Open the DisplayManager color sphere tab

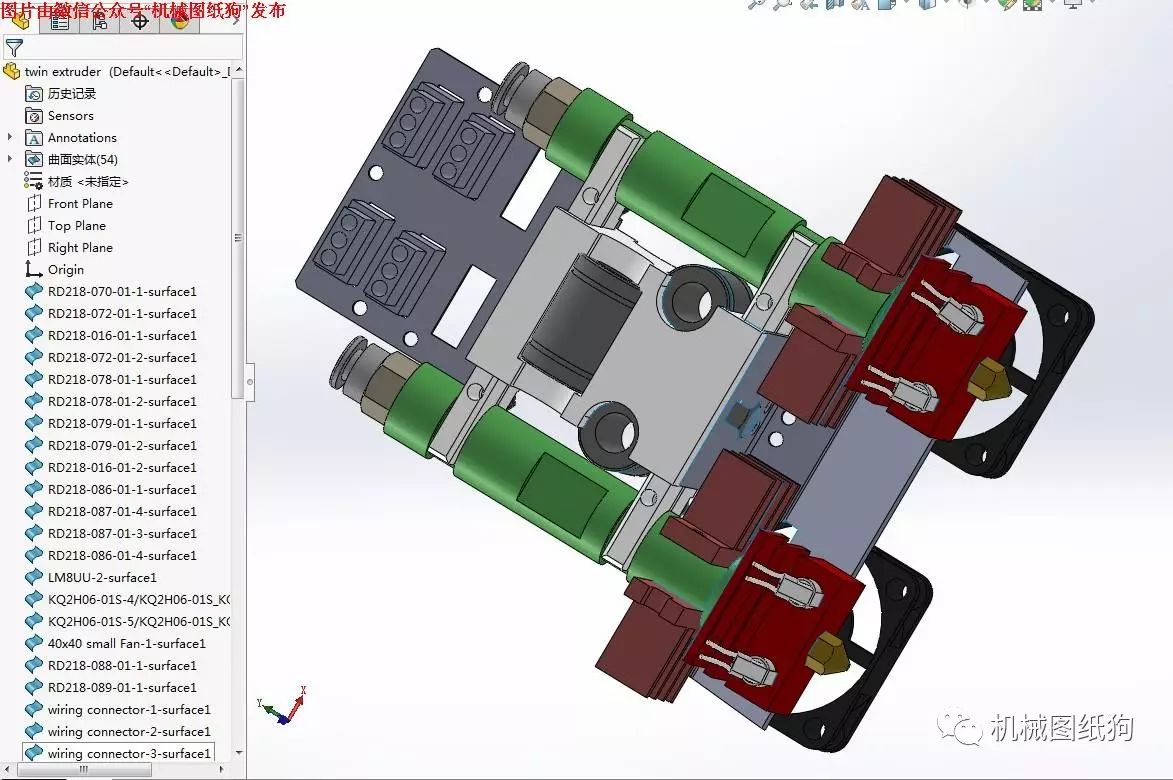point(180,21)
